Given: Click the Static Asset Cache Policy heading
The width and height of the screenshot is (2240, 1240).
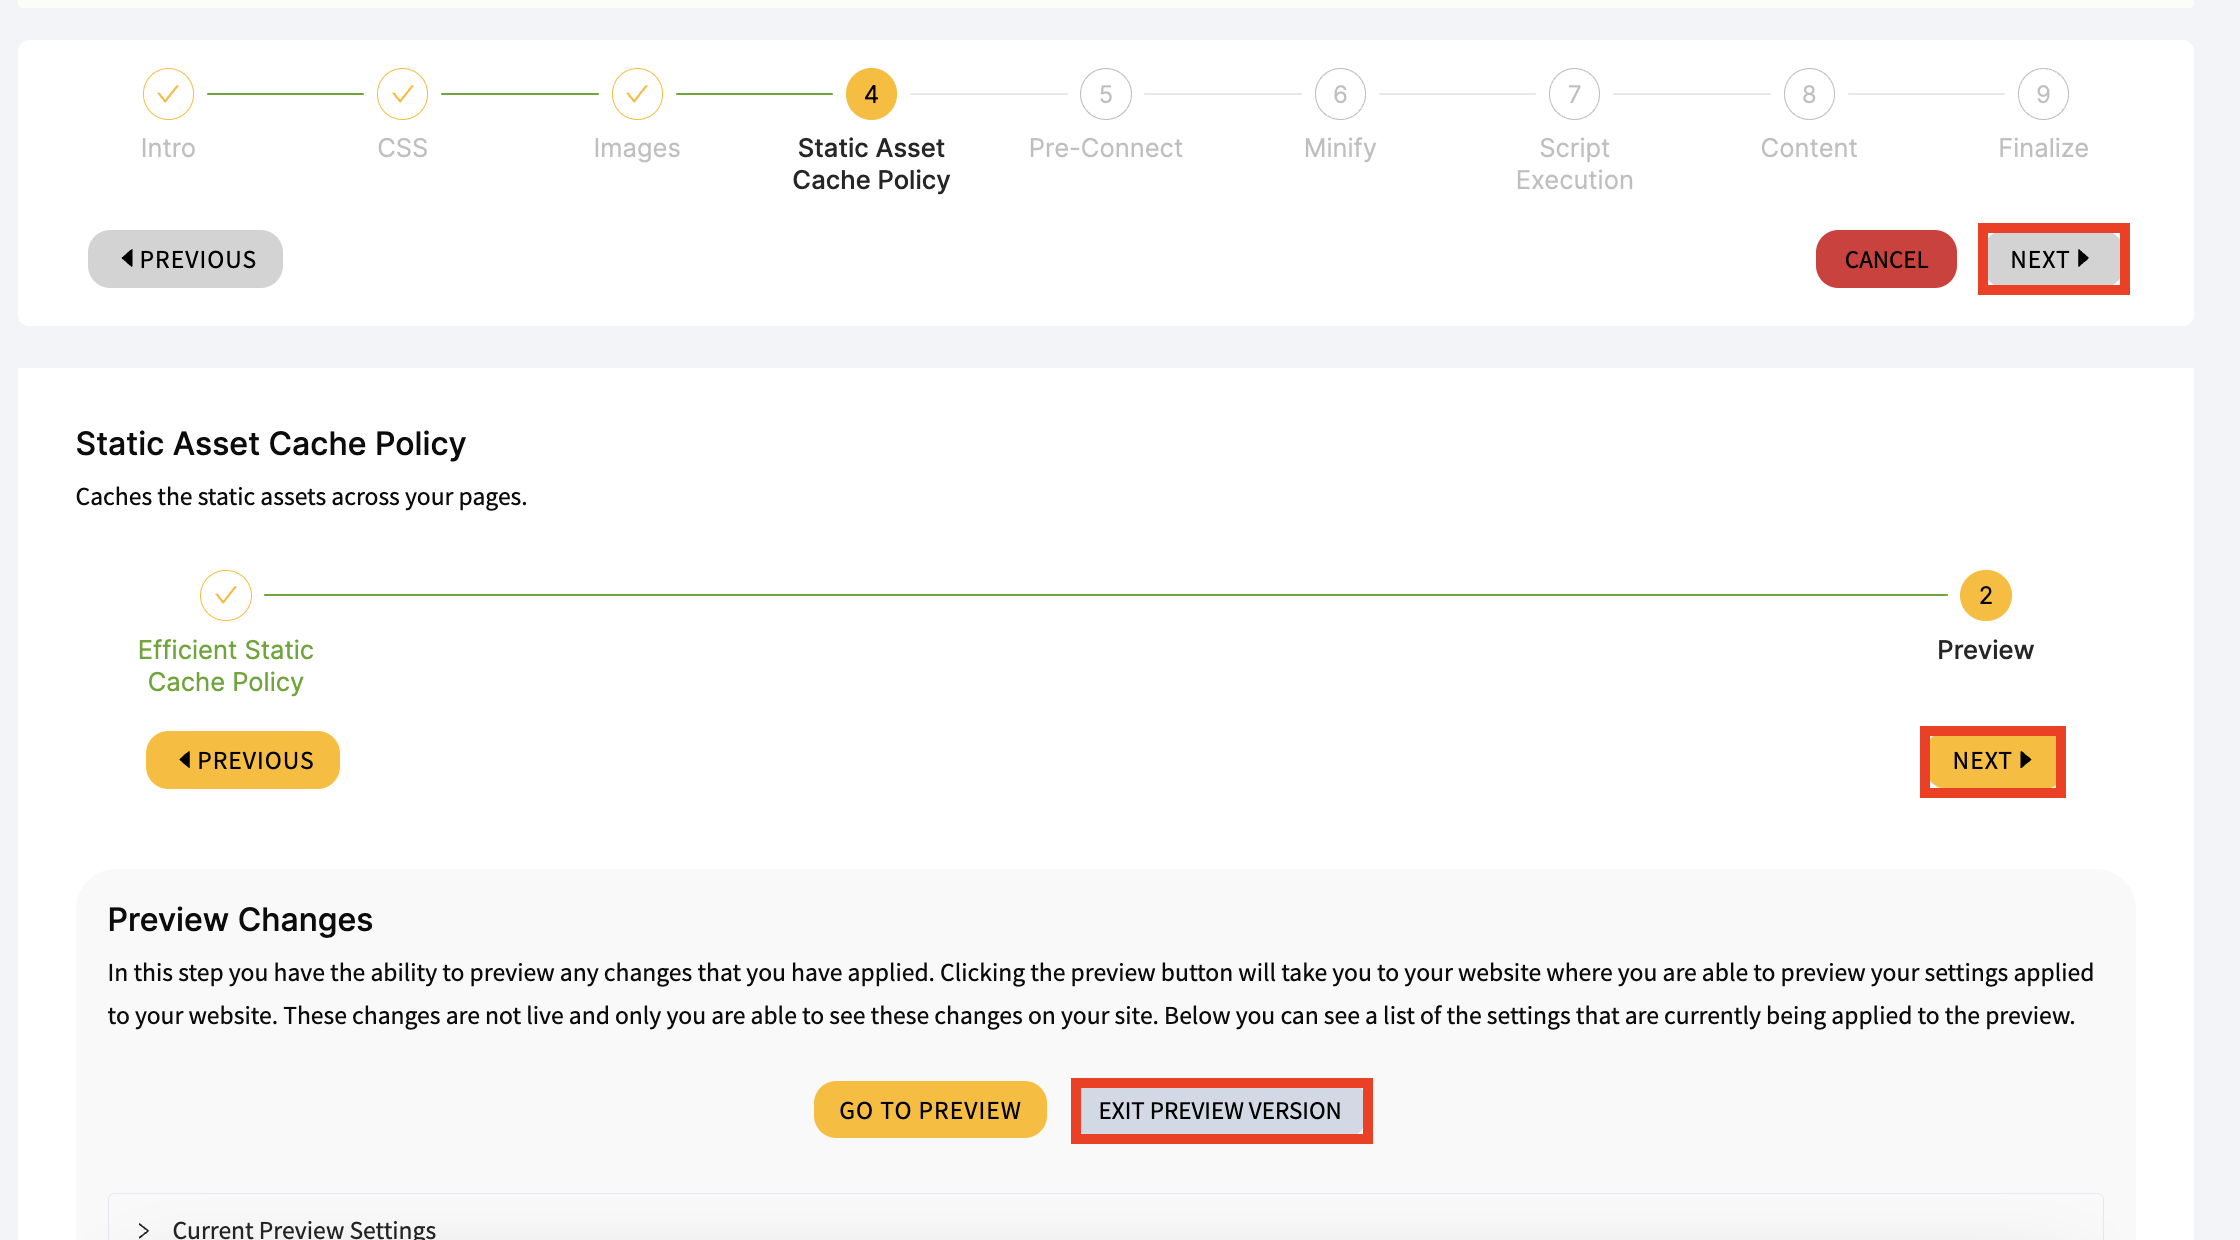Looking at the screenshot, I should click(x=271, y=443).
